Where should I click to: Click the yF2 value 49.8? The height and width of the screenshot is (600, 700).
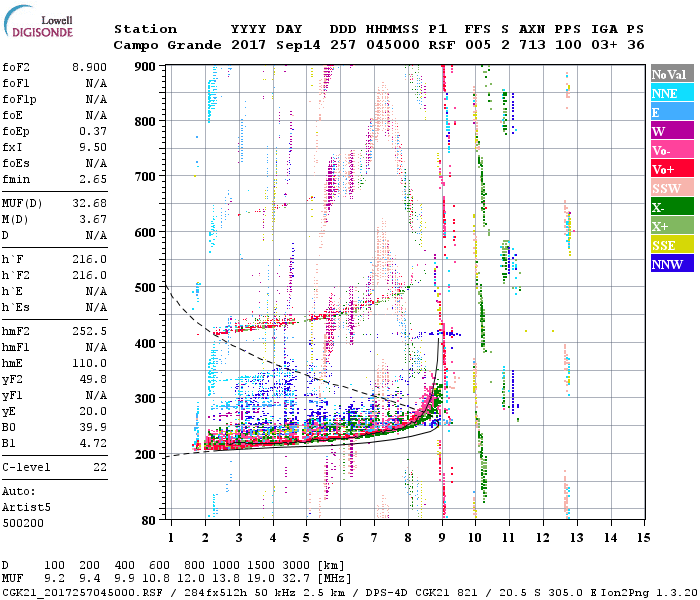(x=93, y=379)
